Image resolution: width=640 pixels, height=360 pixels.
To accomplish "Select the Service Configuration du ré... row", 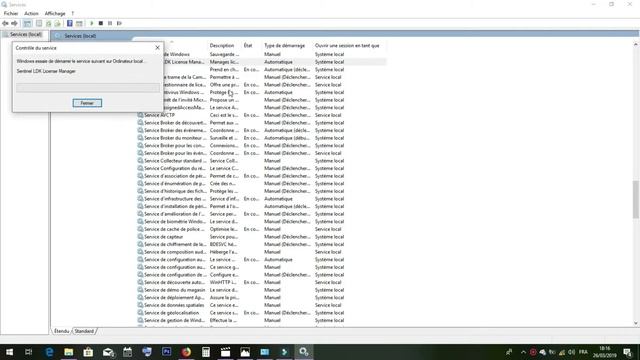I will [261, 168].
